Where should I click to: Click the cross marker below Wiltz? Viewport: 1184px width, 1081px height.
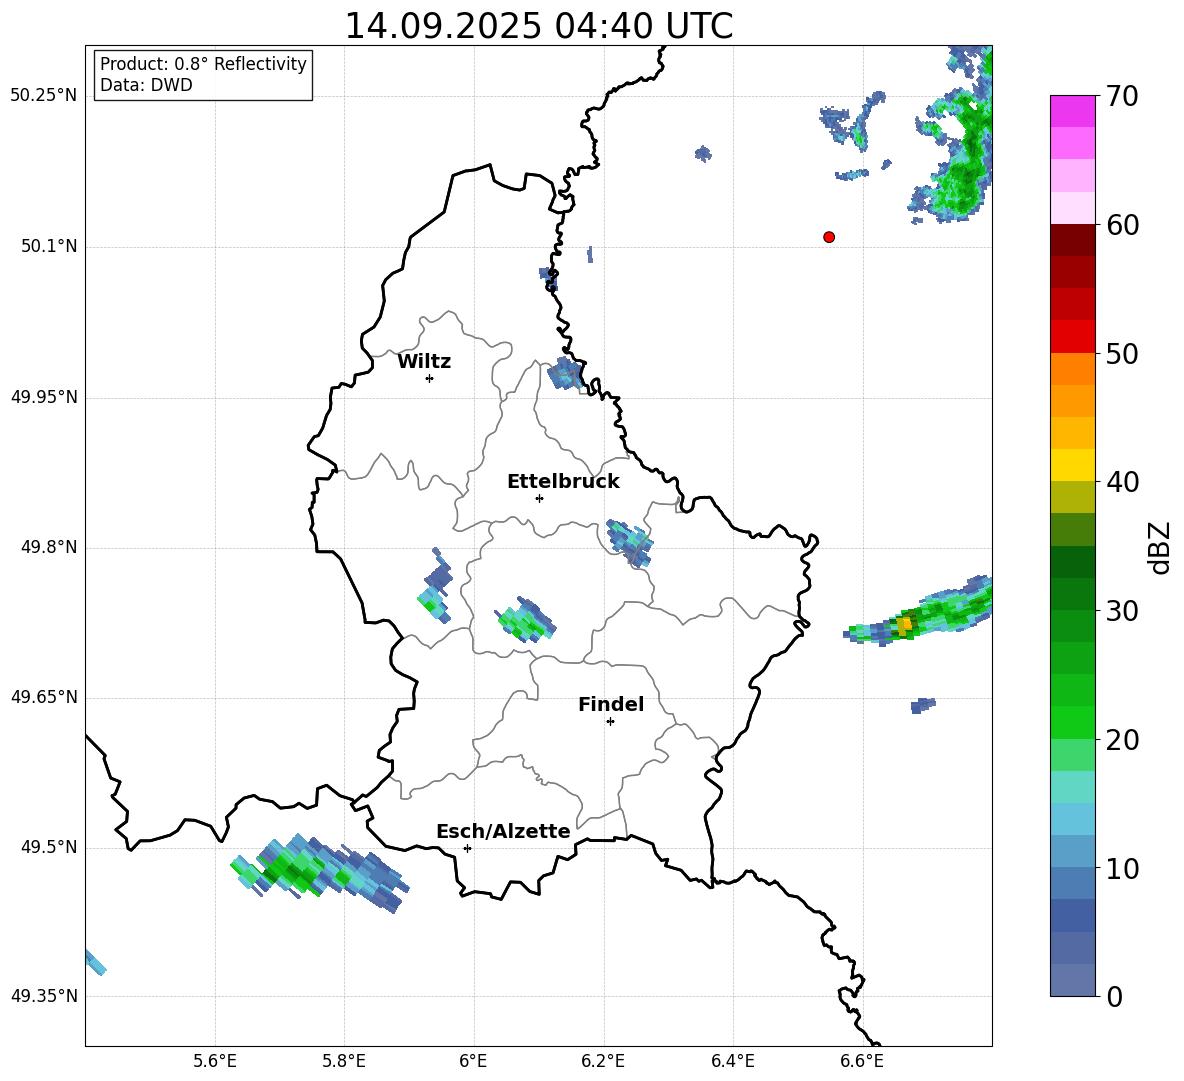430,378
